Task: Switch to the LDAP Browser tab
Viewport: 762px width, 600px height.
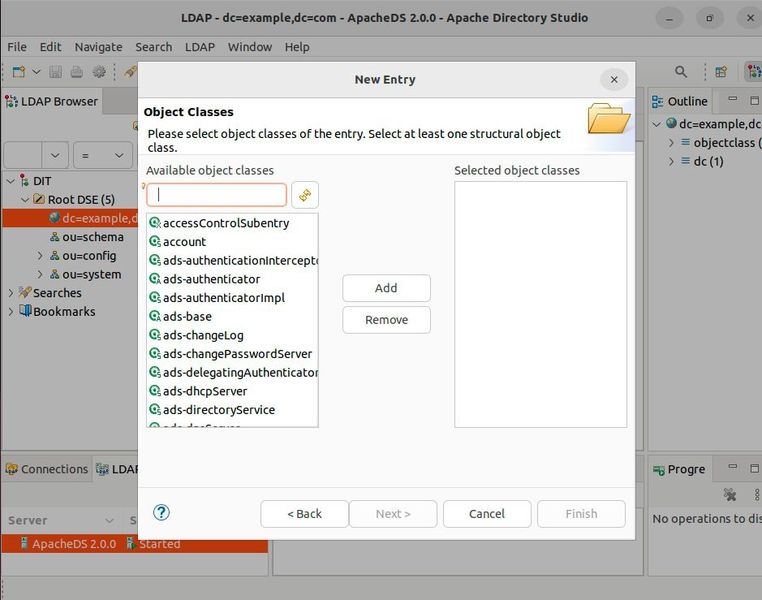Action: [x=52, y=102]
